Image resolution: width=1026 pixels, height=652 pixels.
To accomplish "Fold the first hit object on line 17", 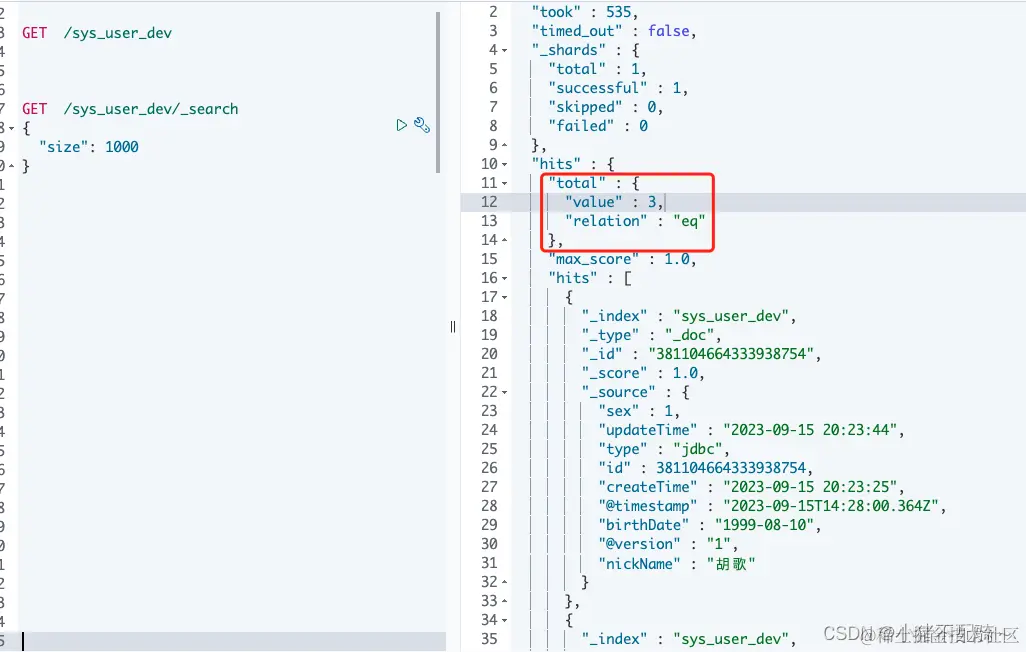I will tap(504, 297).
